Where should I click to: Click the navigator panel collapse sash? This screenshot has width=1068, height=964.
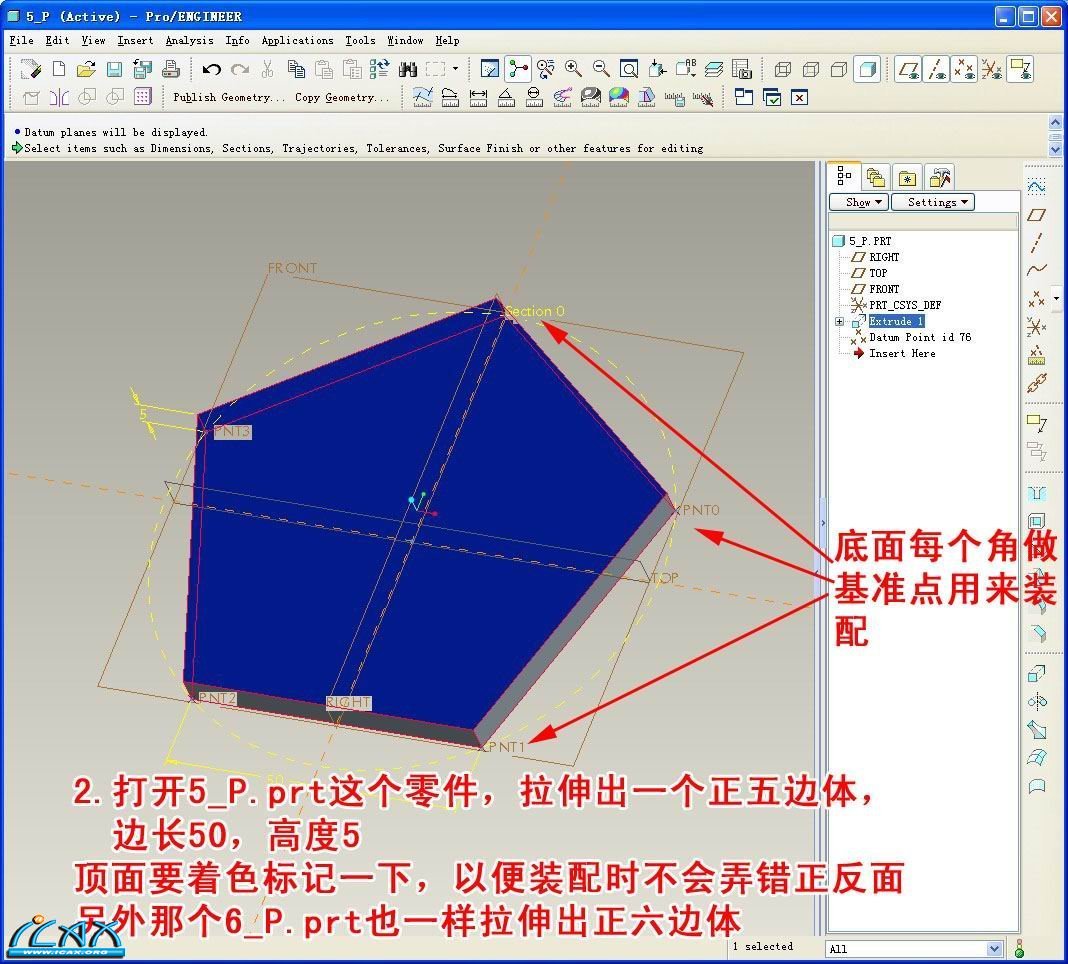click(822, 523)
